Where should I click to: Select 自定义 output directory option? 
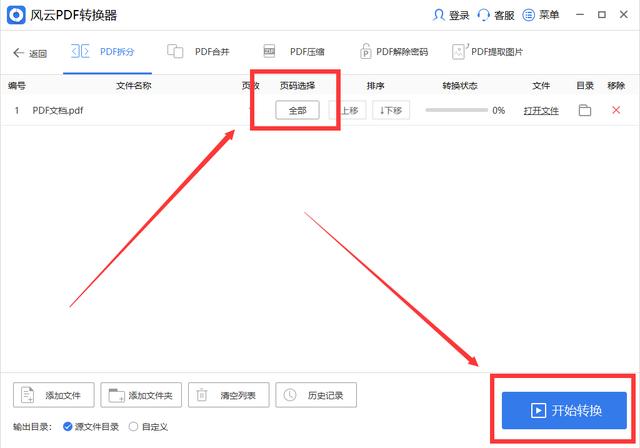point(148,427)
